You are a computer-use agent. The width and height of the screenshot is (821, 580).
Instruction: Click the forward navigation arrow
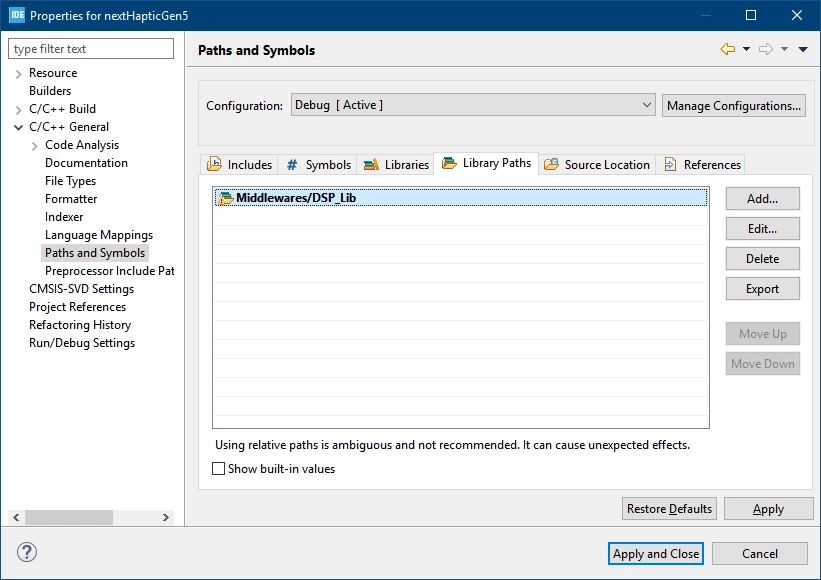point(766,49)
